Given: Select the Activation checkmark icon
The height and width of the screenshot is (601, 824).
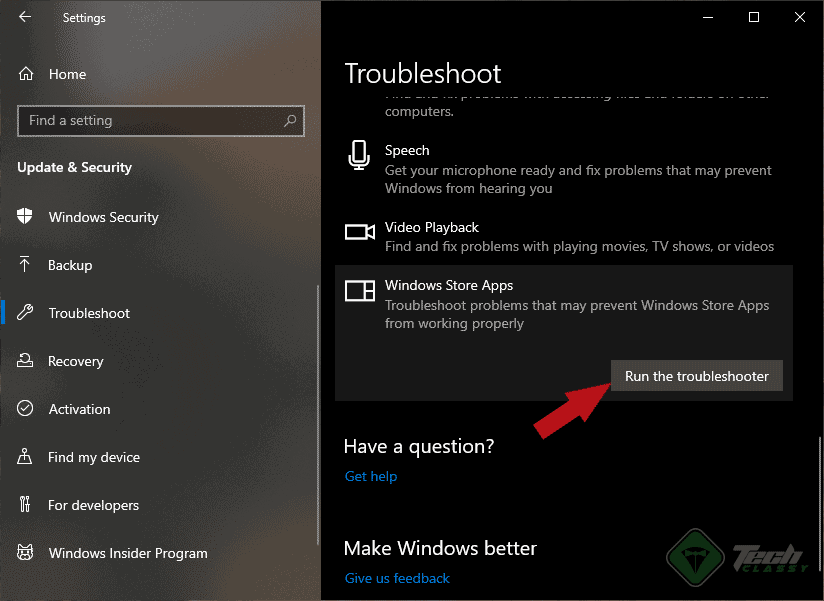Looking at the screenshot, I should [24, 409].
